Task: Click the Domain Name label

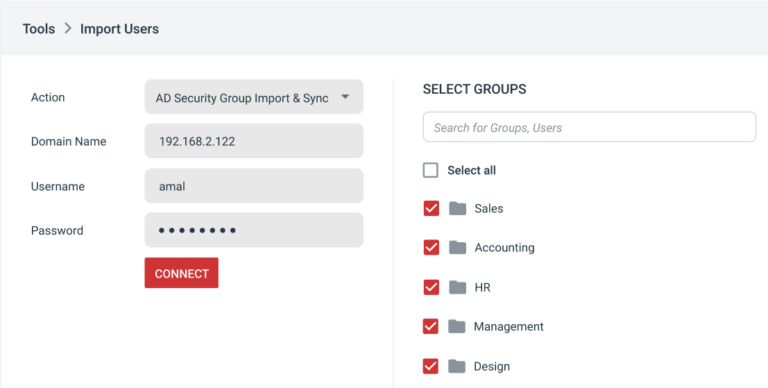Action: point(69,142)
